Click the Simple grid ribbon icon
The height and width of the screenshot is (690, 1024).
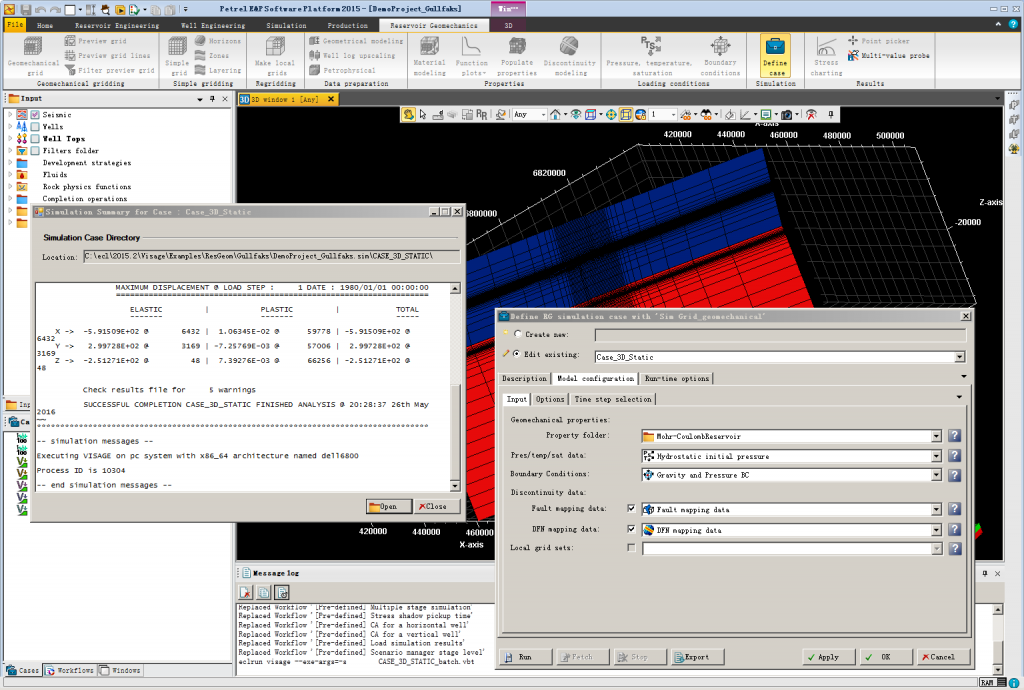coord(177,55)
